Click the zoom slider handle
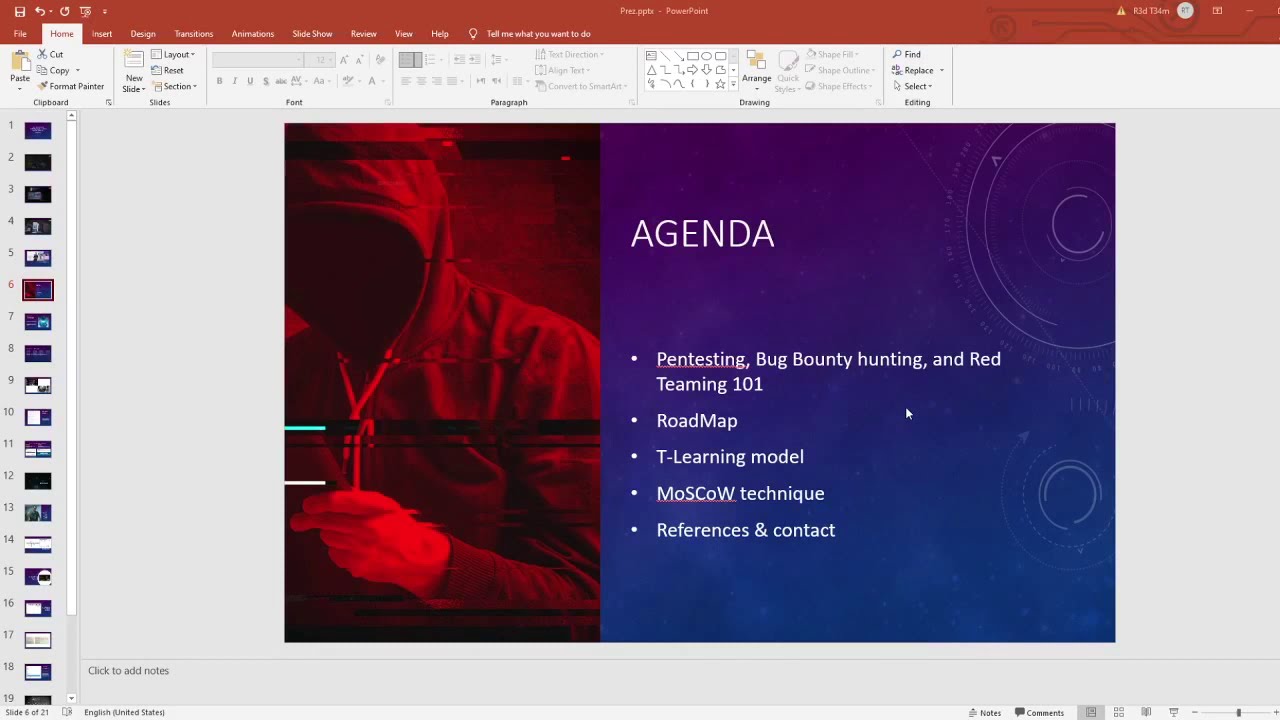1280x720 pixels. 1238,713
